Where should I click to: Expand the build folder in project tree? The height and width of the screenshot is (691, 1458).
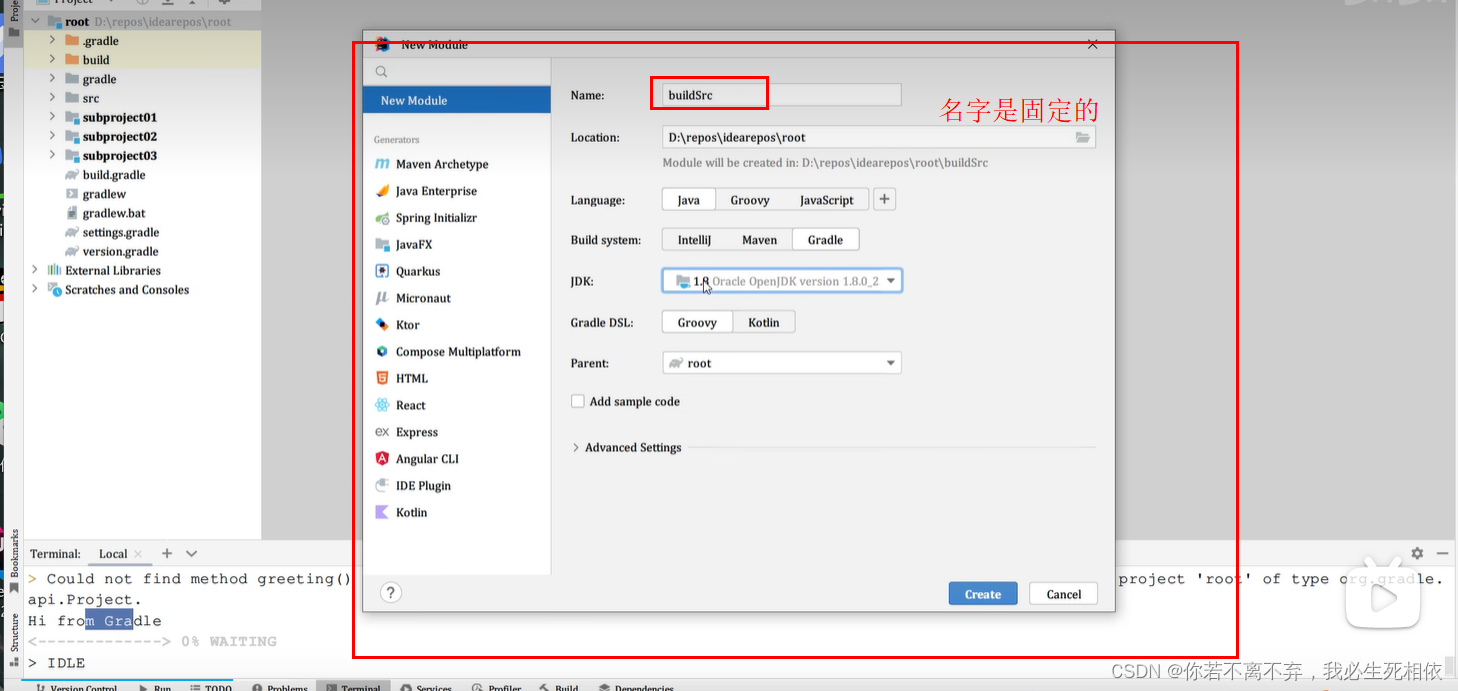click(53, 60)
